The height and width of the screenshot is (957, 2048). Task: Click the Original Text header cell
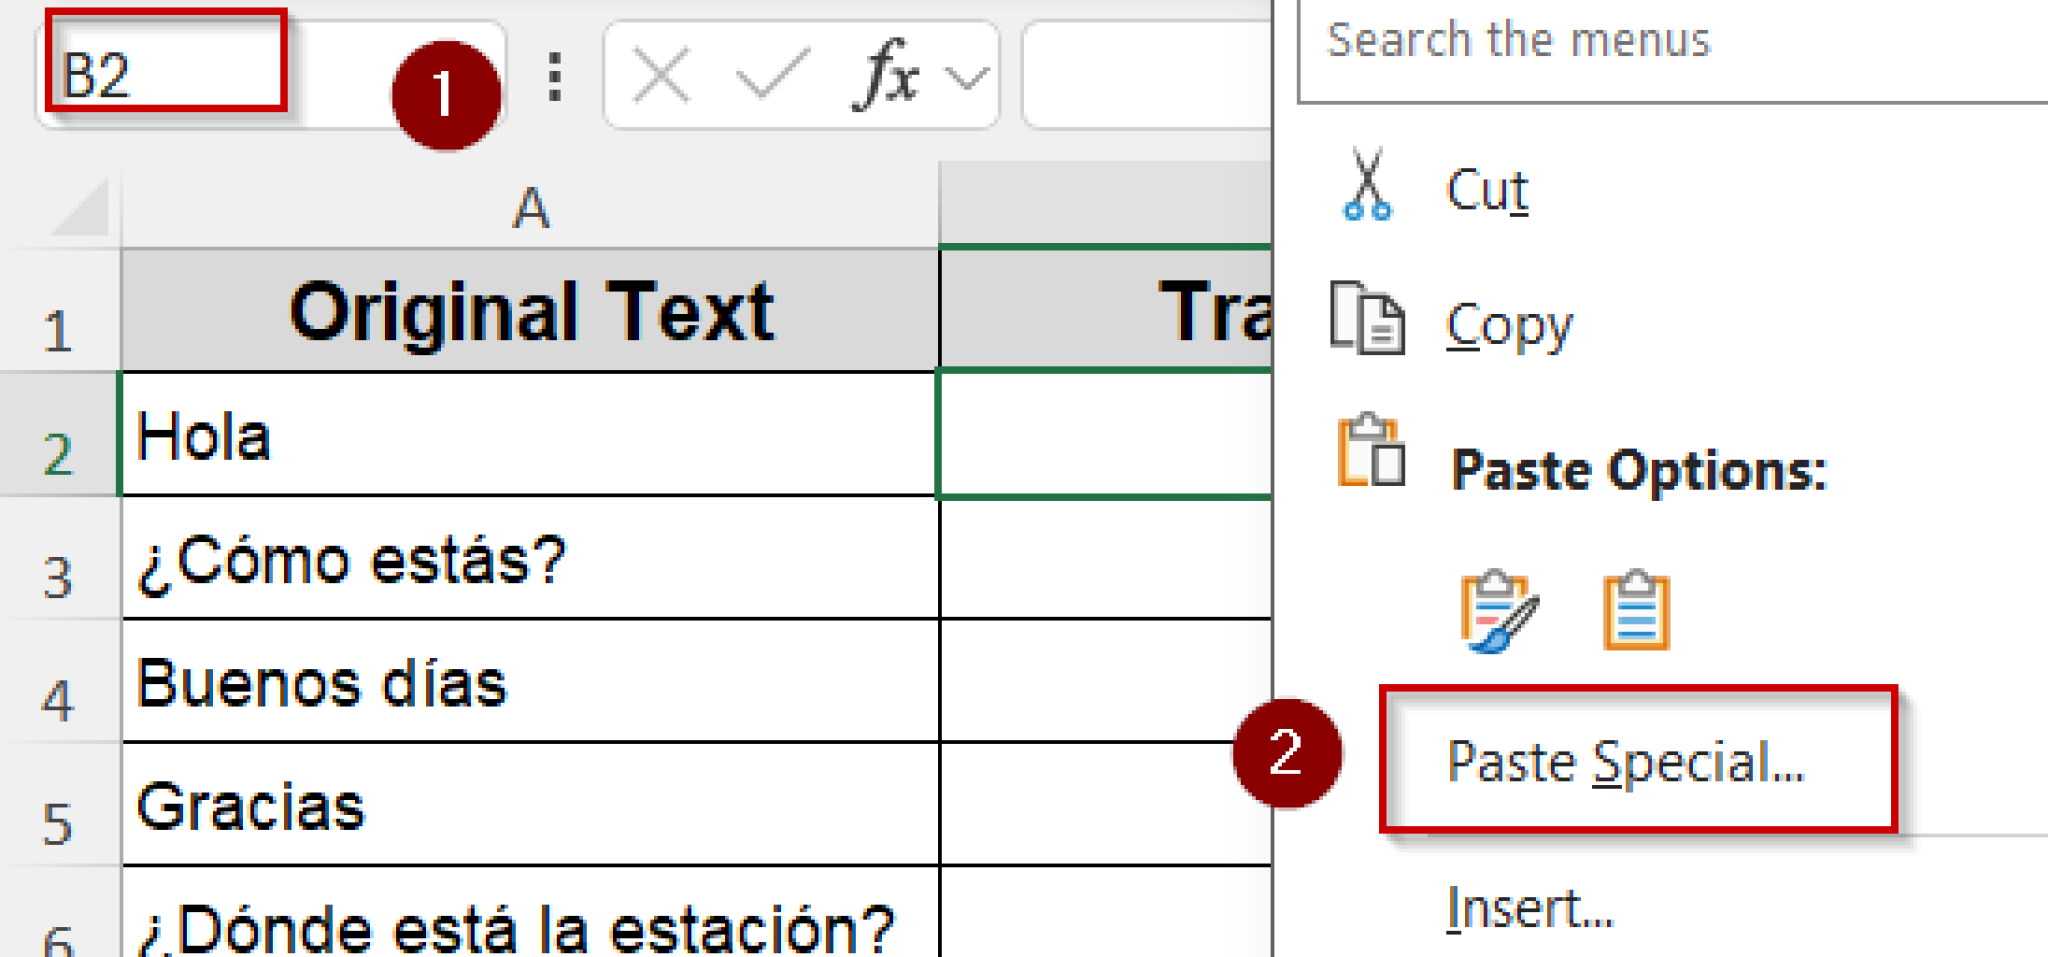pos(530,310)
